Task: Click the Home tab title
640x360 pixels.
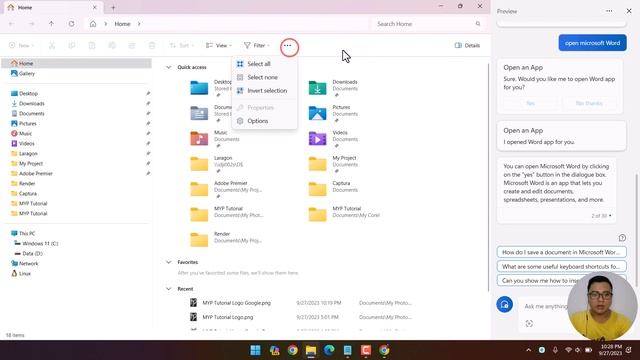Action: point(25,7)
